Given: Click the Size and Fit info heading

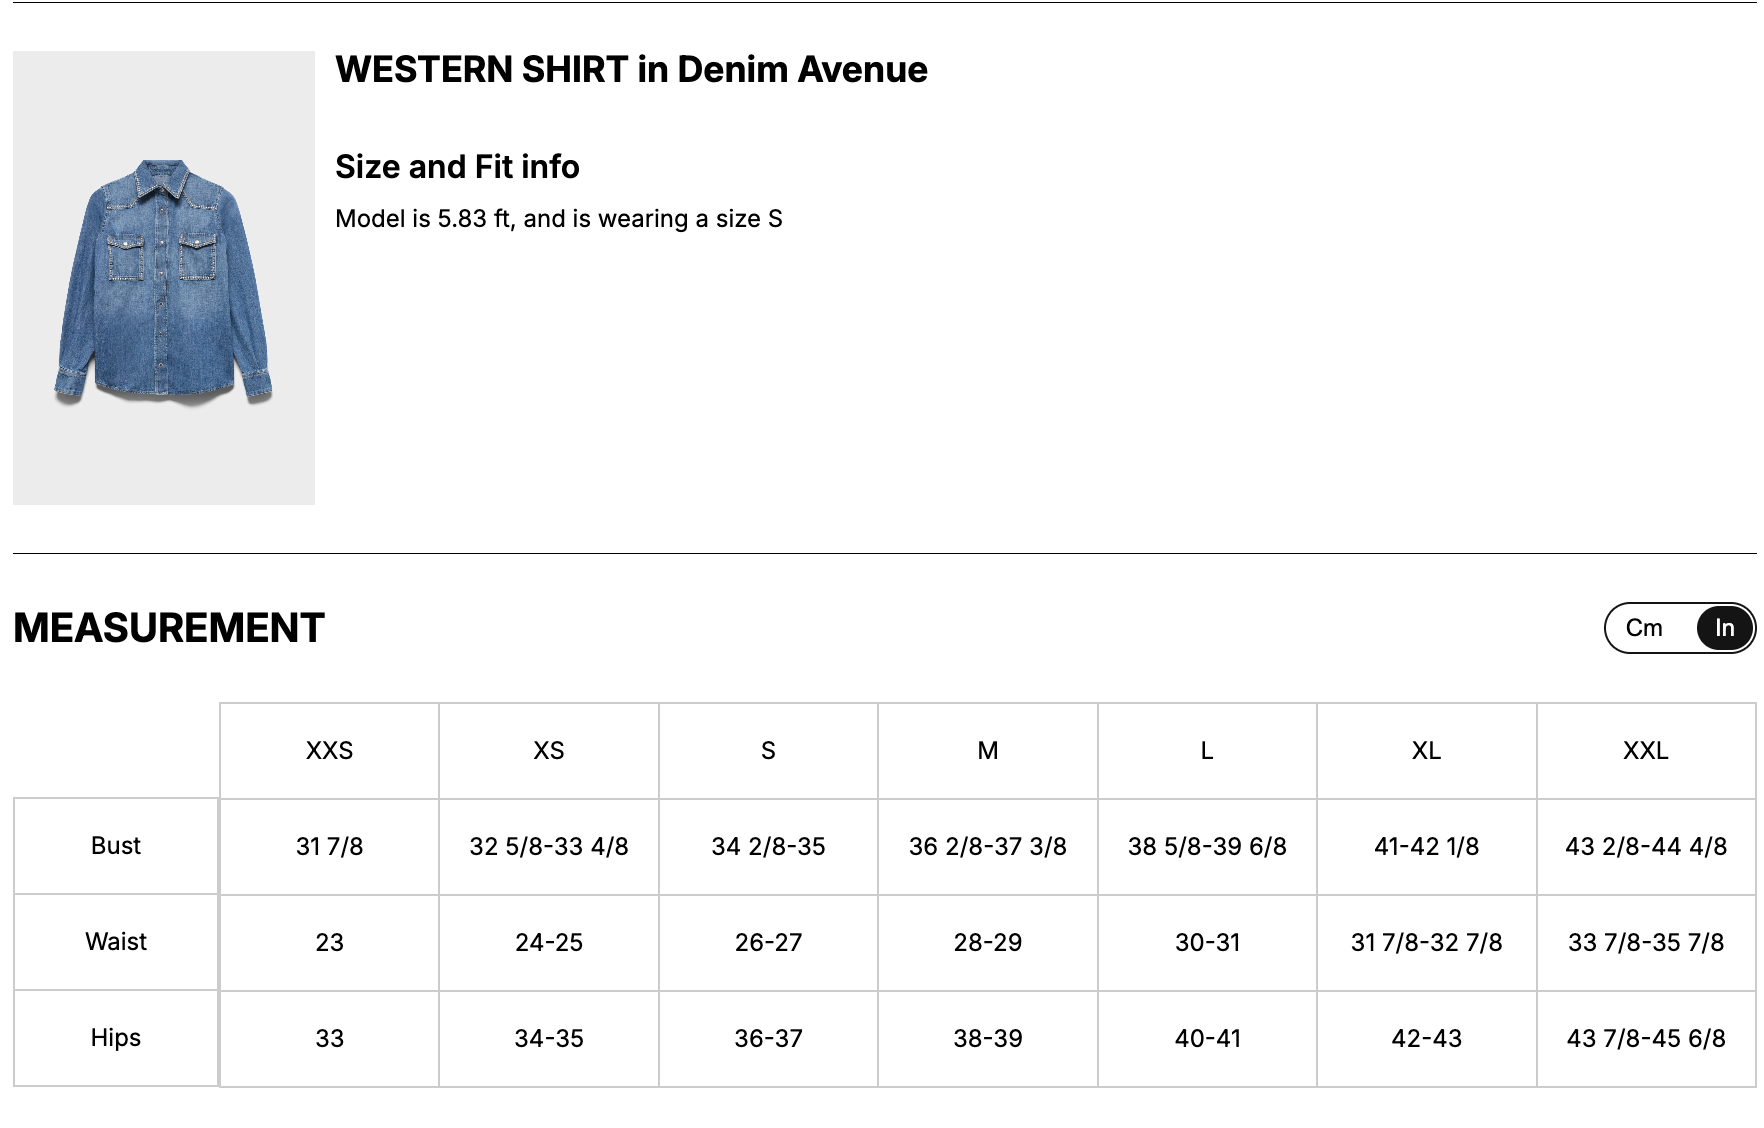Looking at the screenshot, I should tap(457, 167).
